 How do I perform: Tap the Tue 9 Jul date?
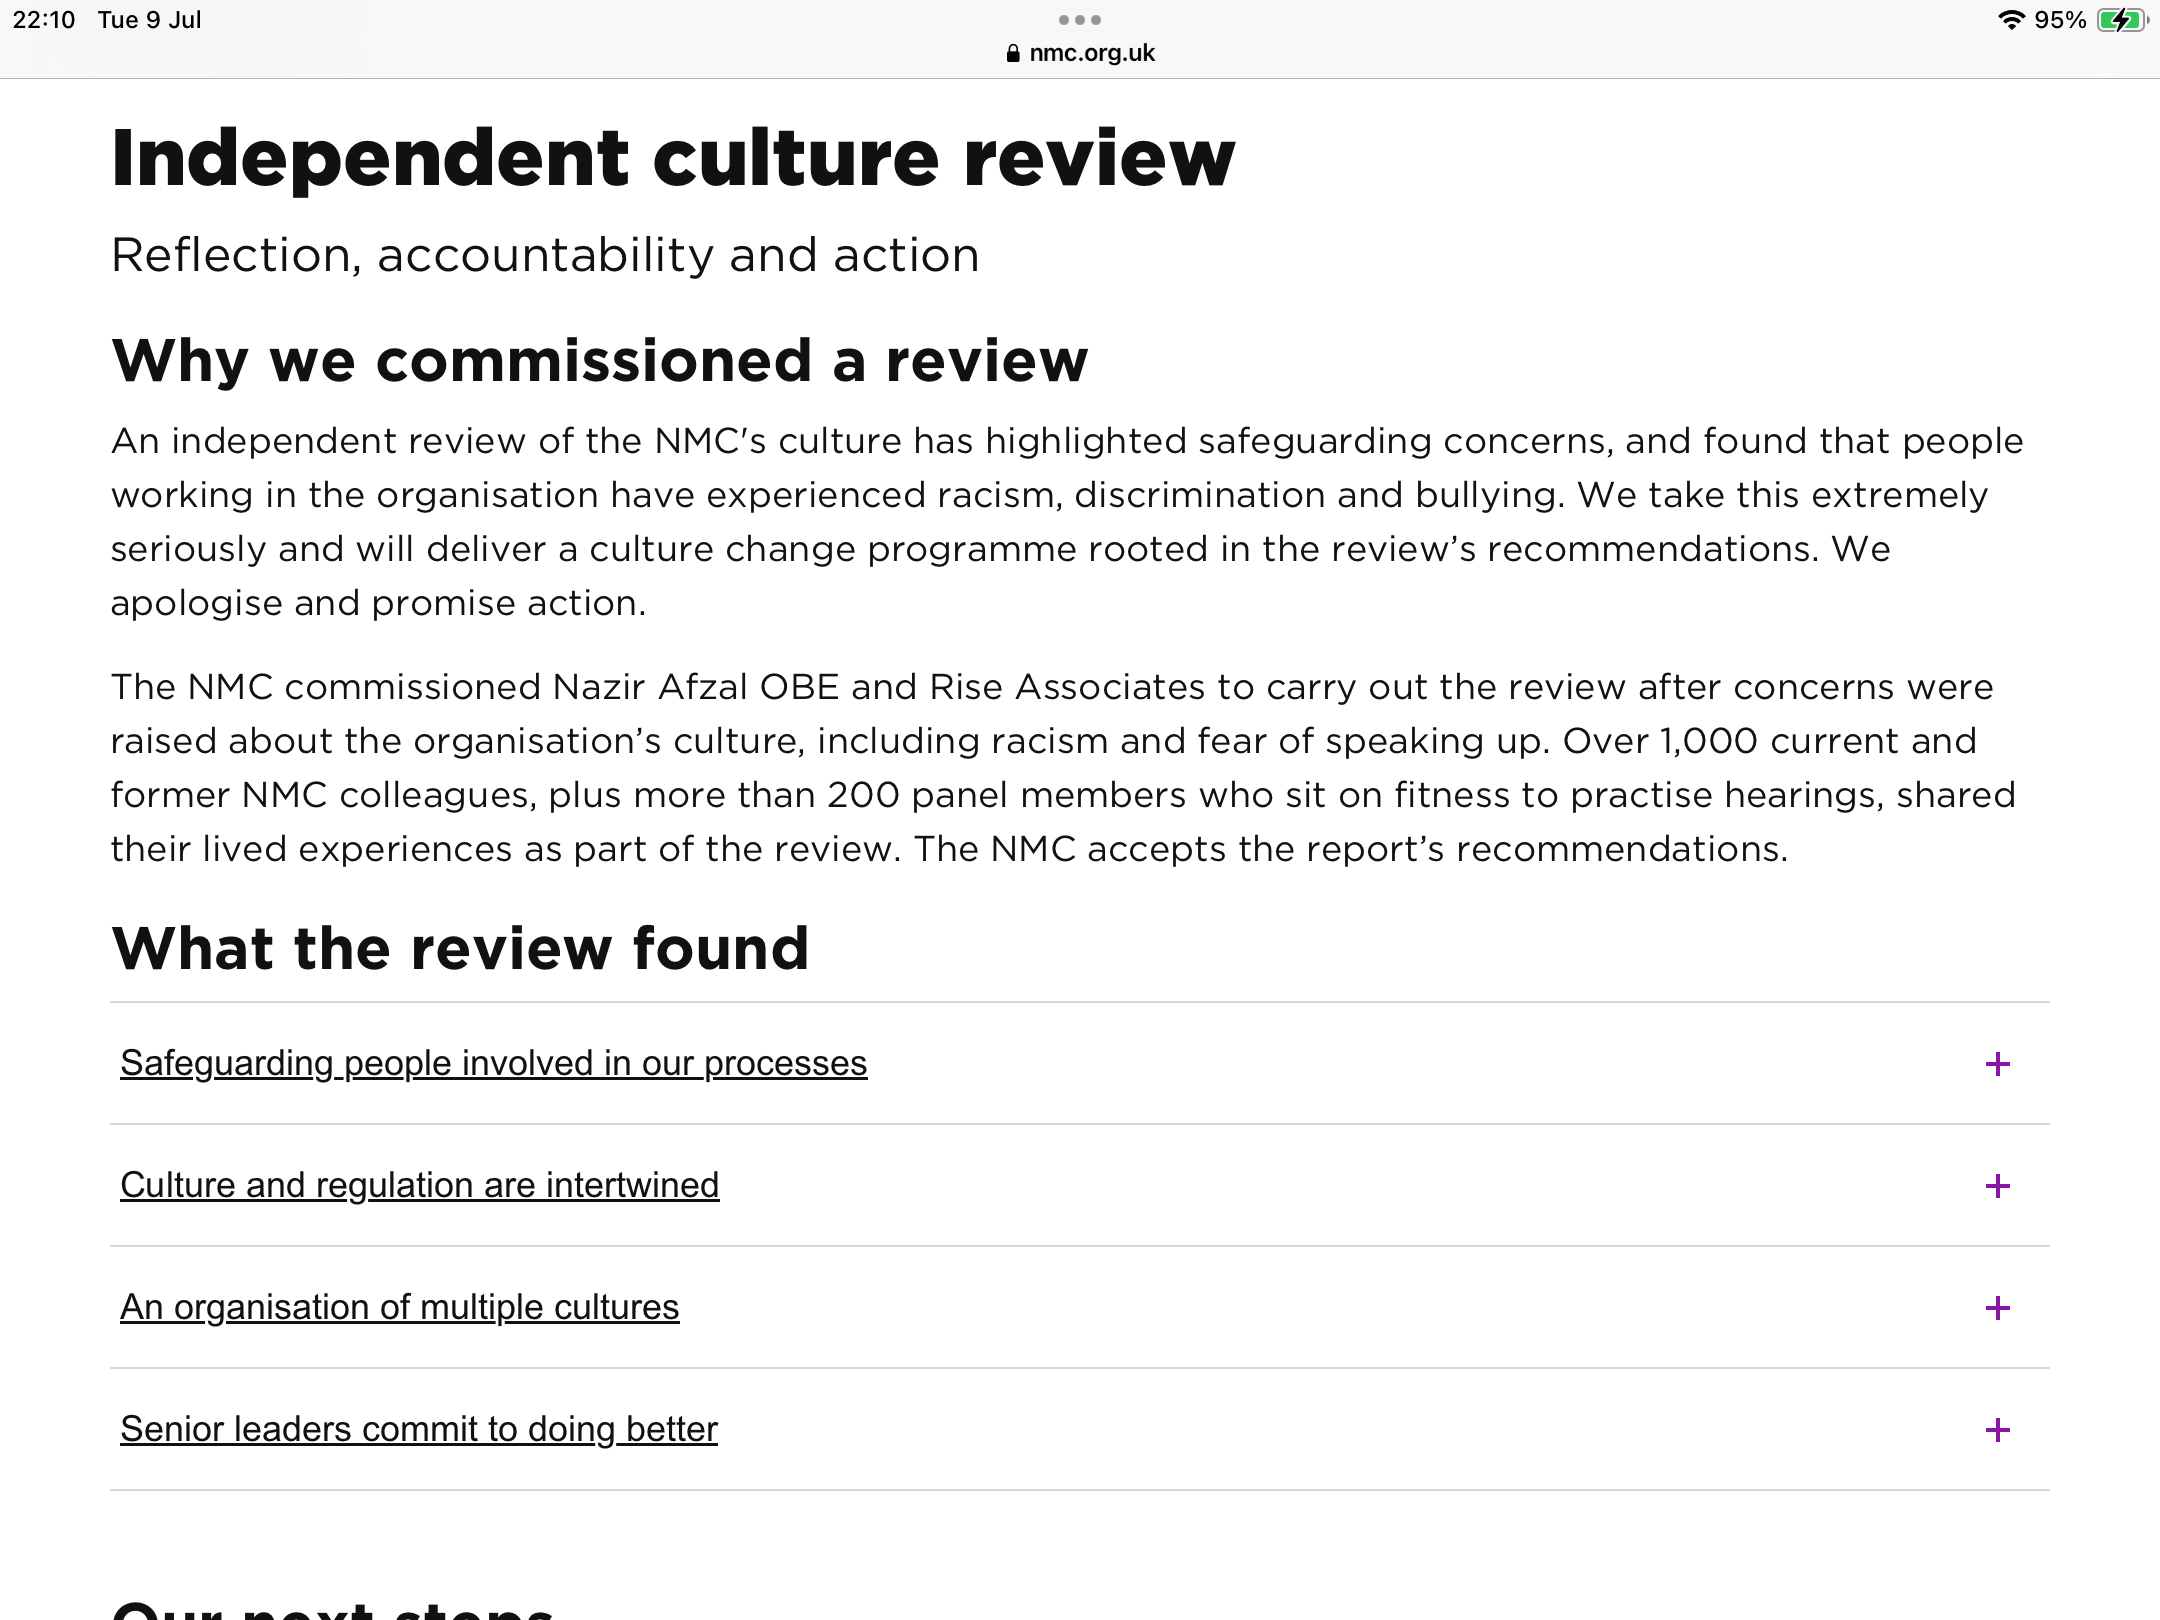[149, 20]
